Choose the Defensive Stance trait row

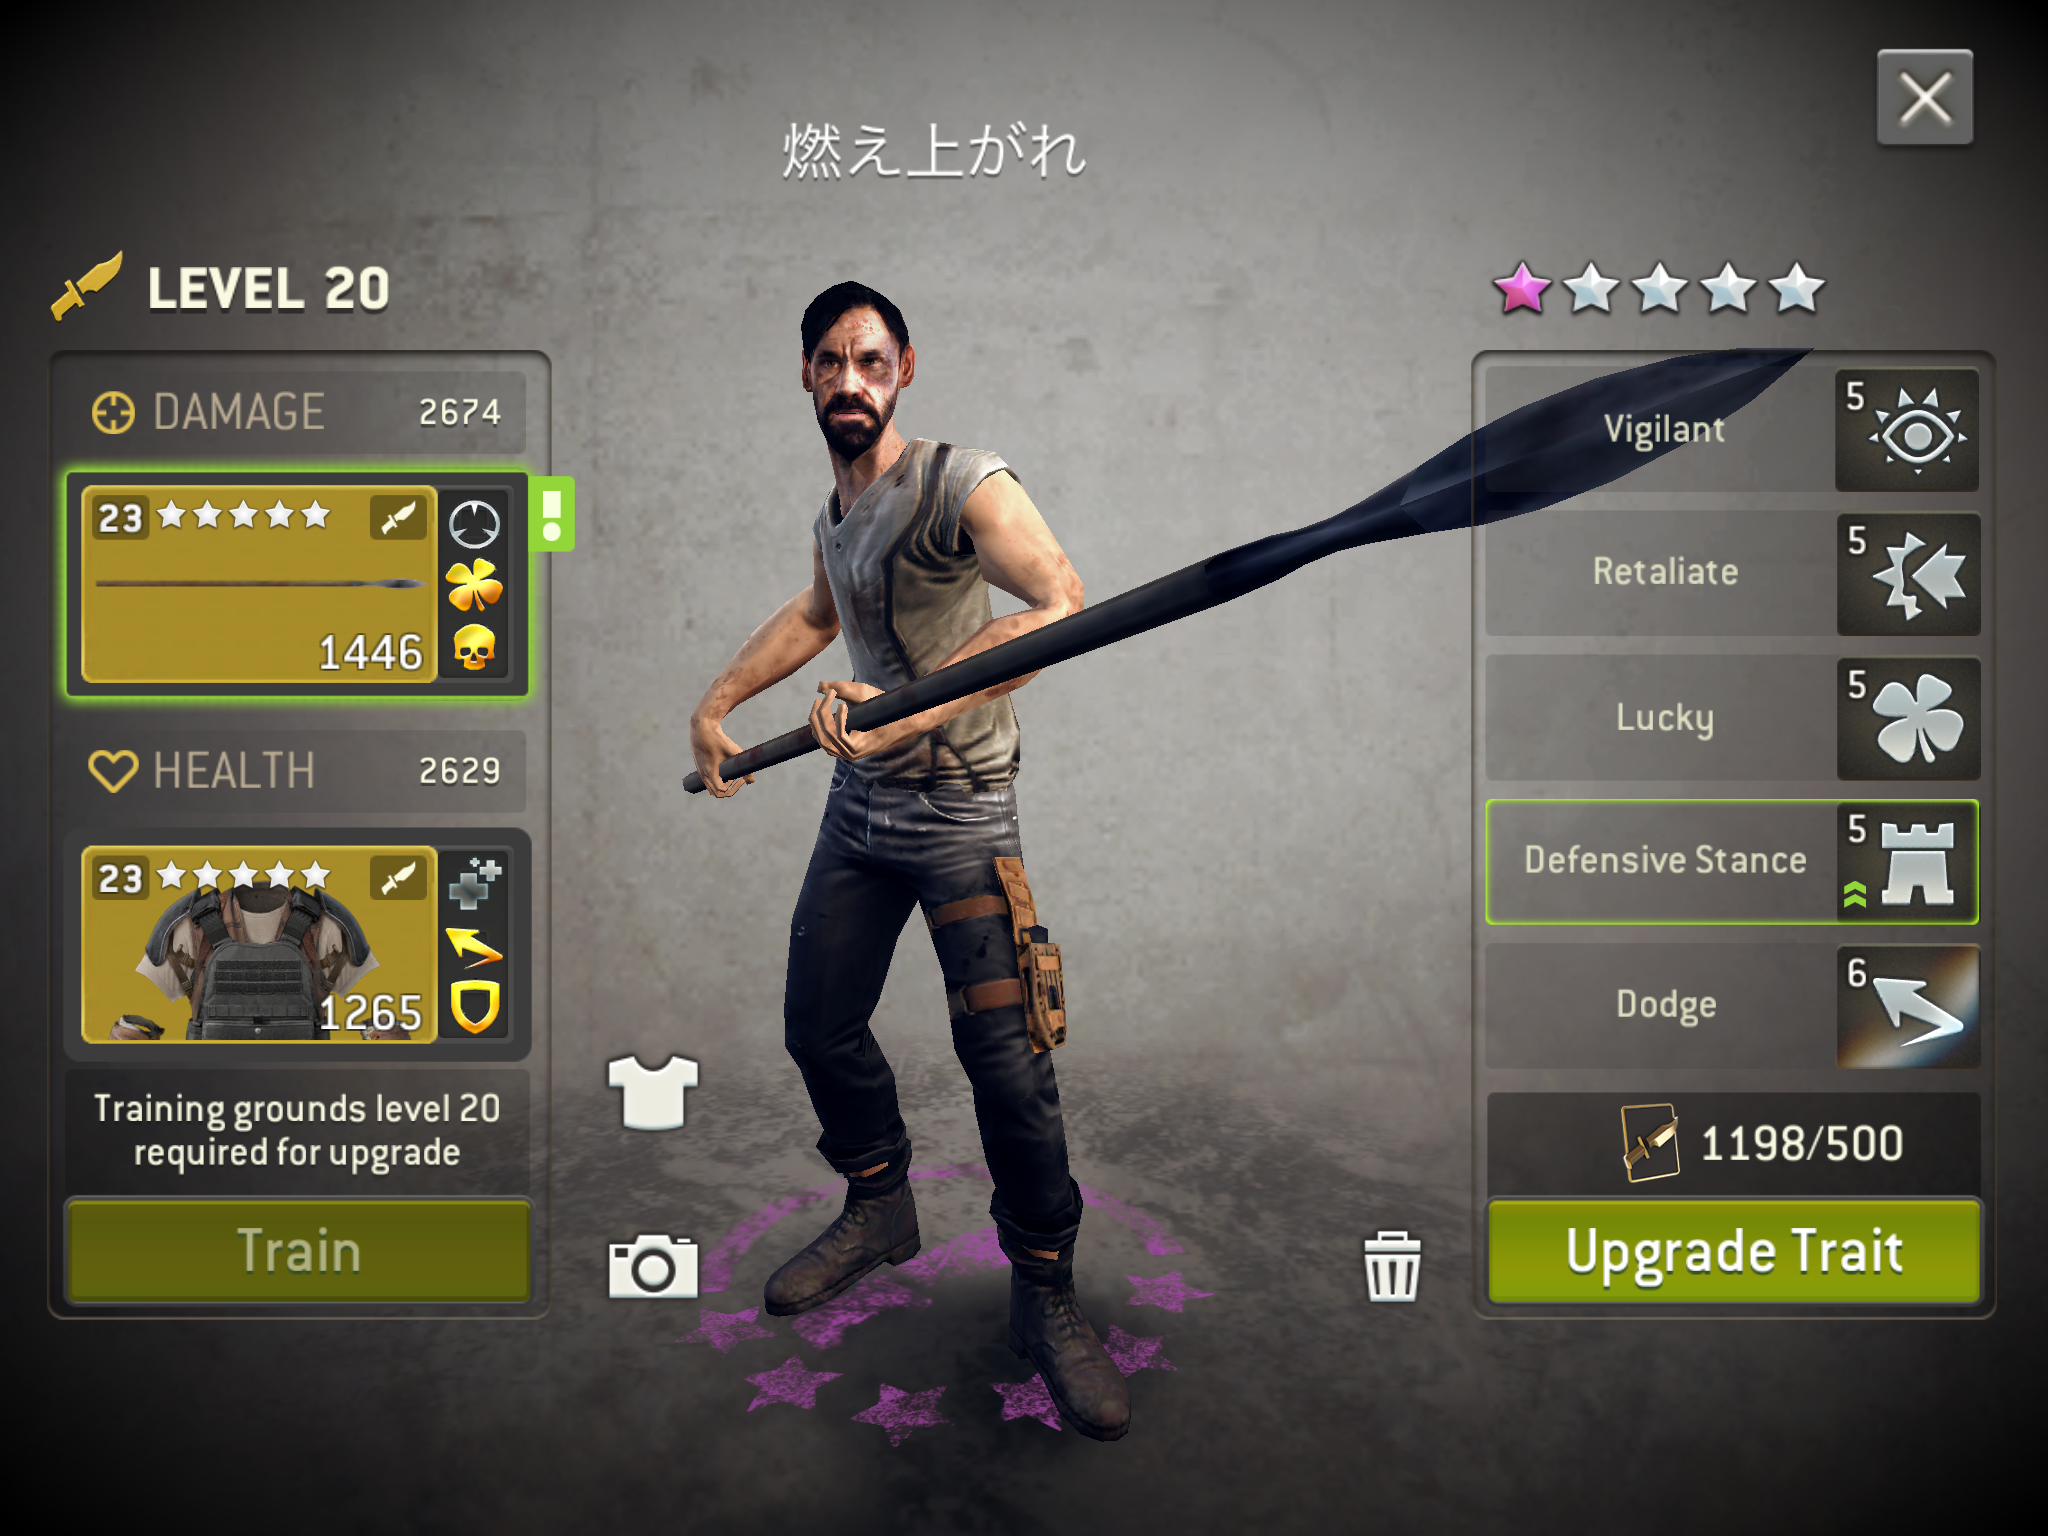(1732, 861)
